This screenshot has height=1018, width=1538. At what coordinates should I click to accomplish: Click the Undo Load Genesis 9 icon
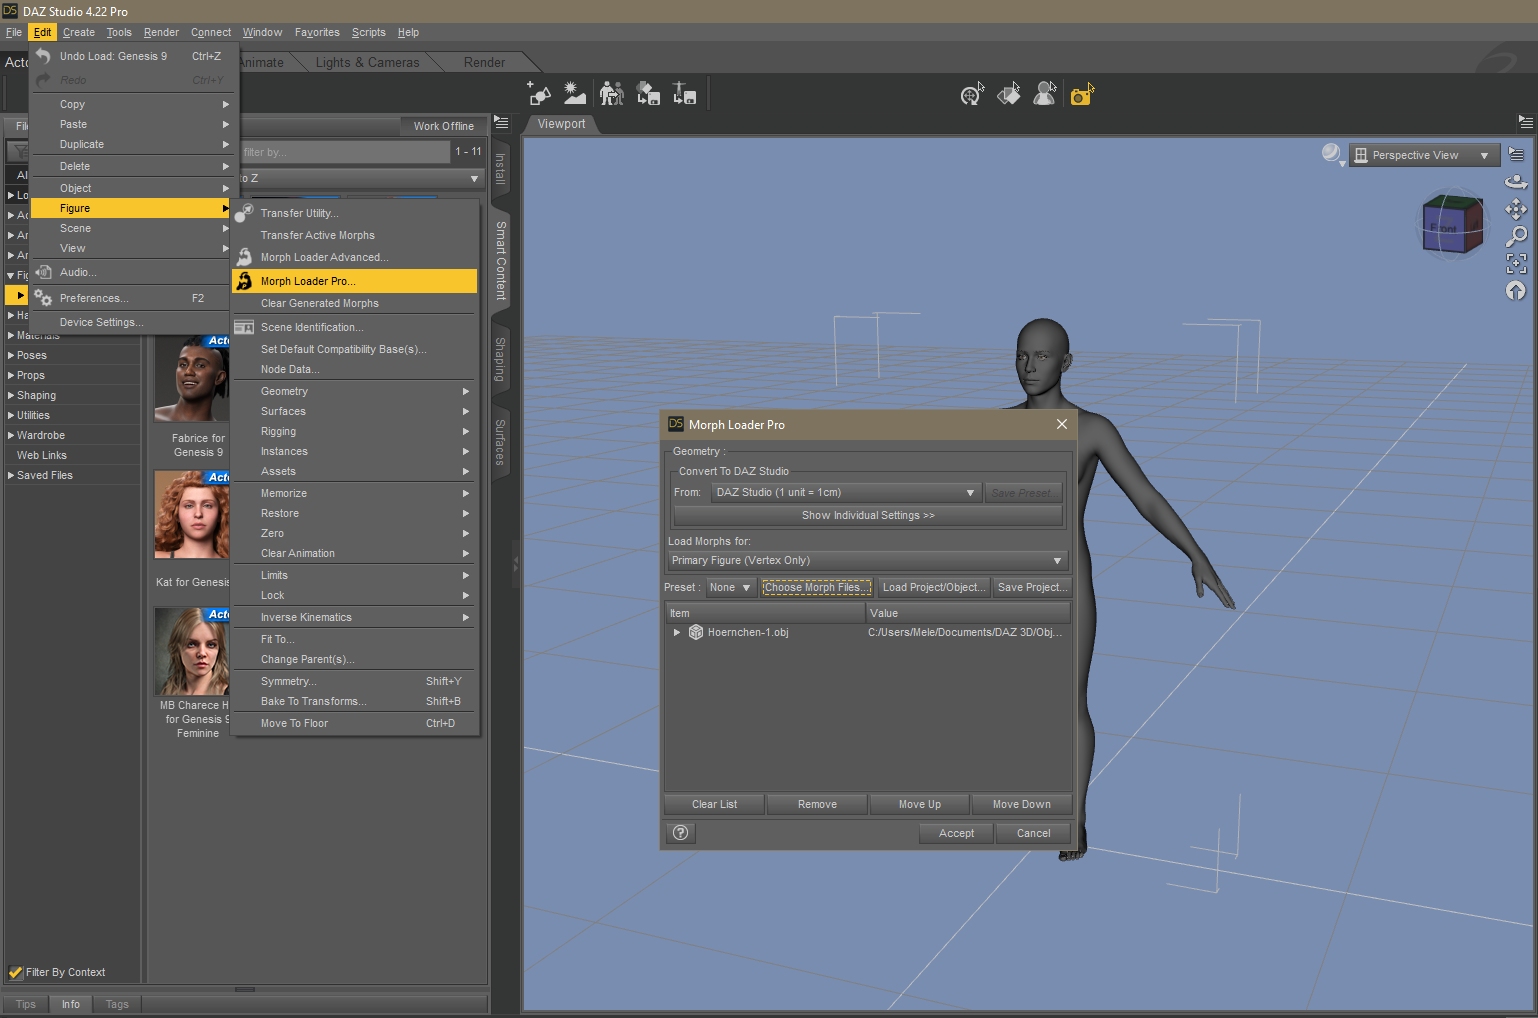43,56
